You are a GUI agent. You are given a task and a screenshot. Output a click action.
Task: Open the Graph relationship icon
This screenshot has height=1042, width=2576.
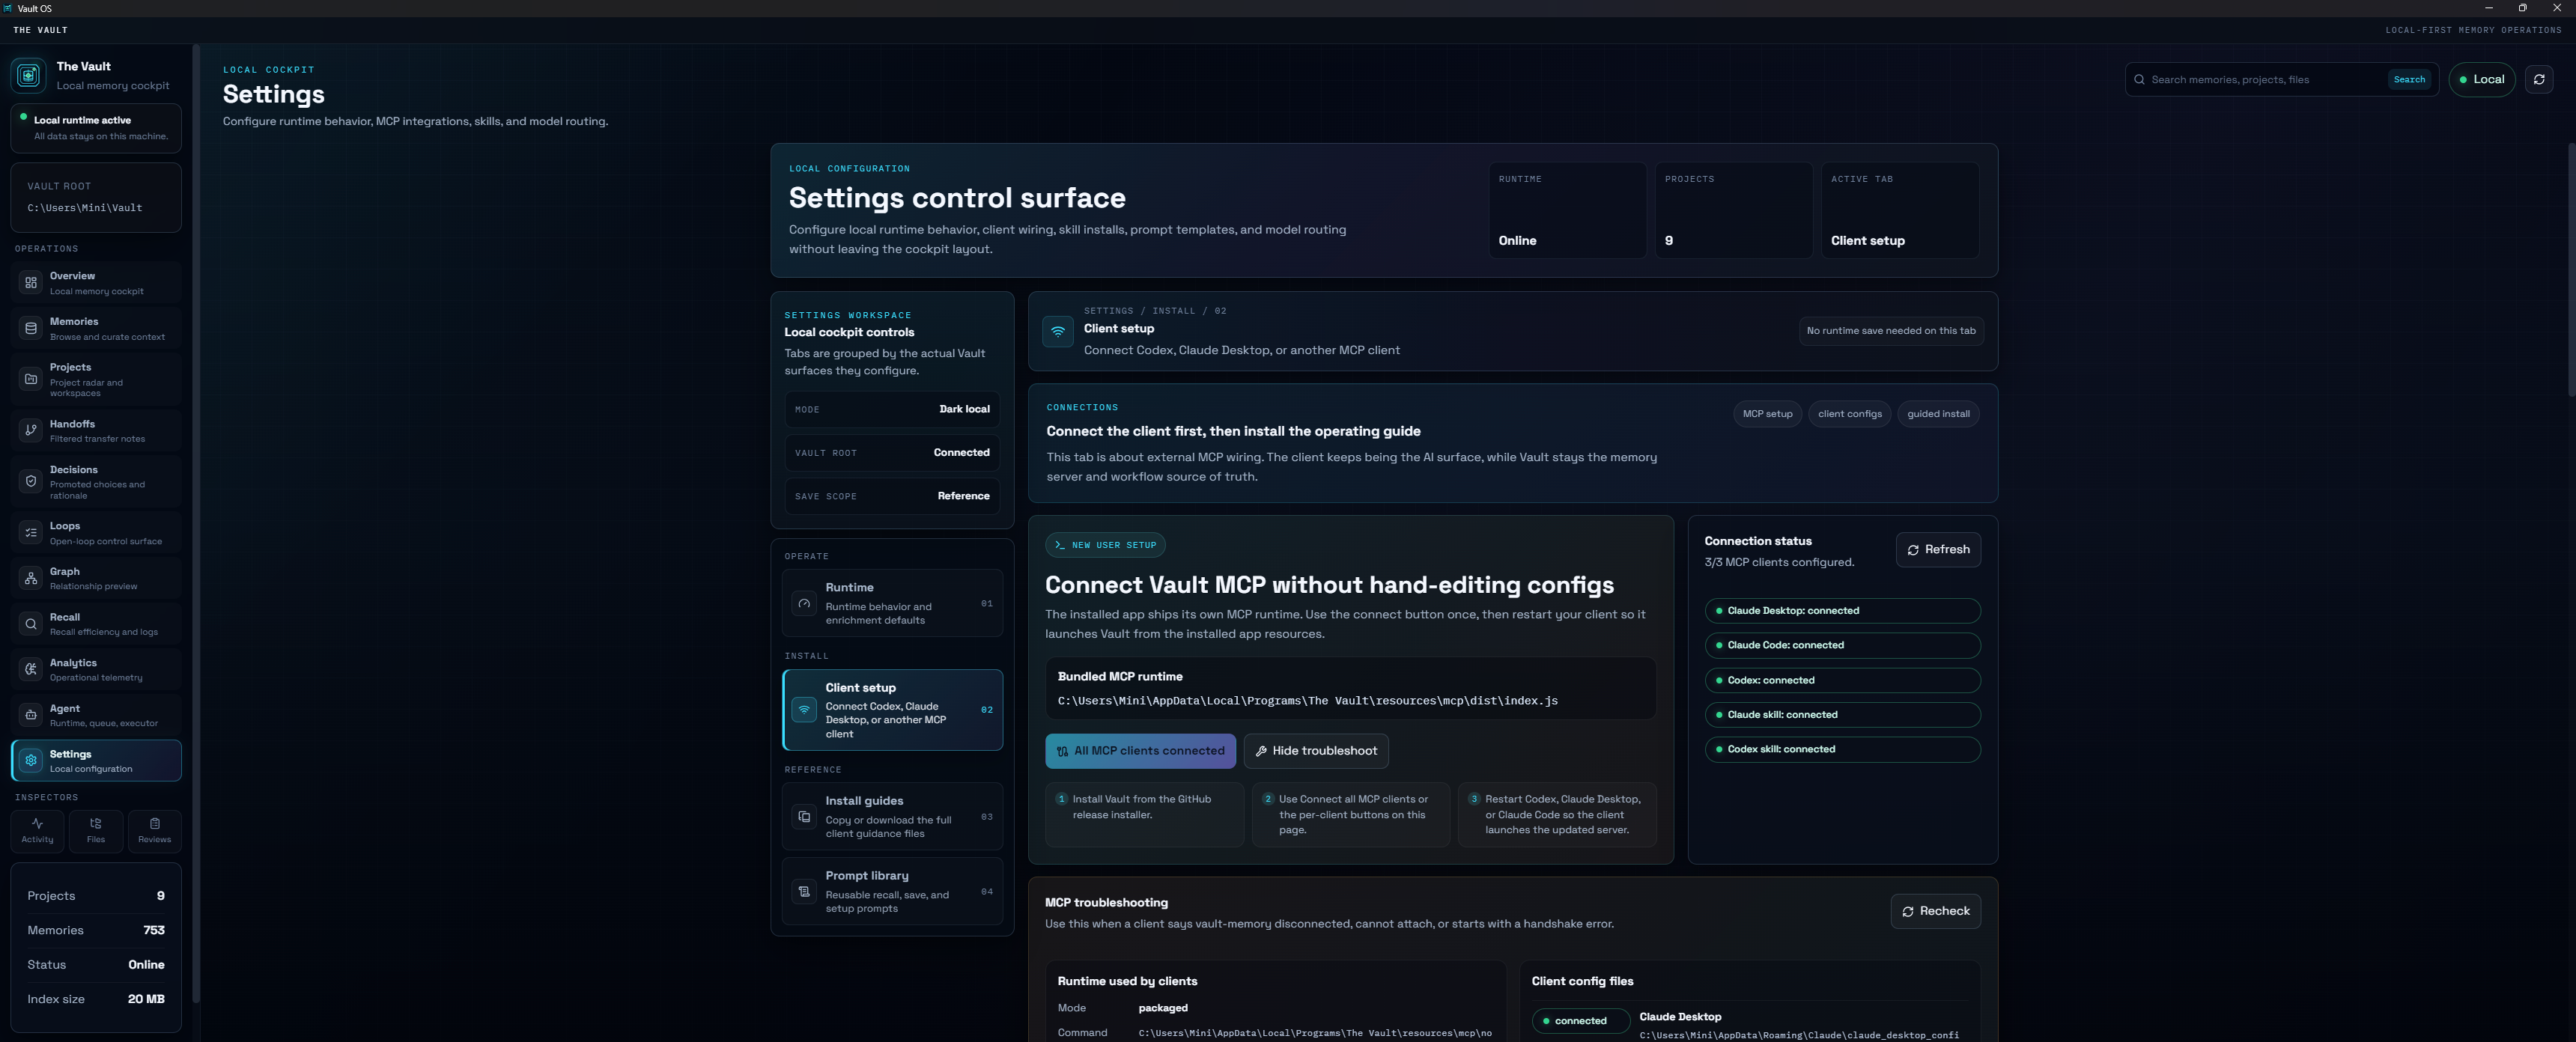point(31,578)
